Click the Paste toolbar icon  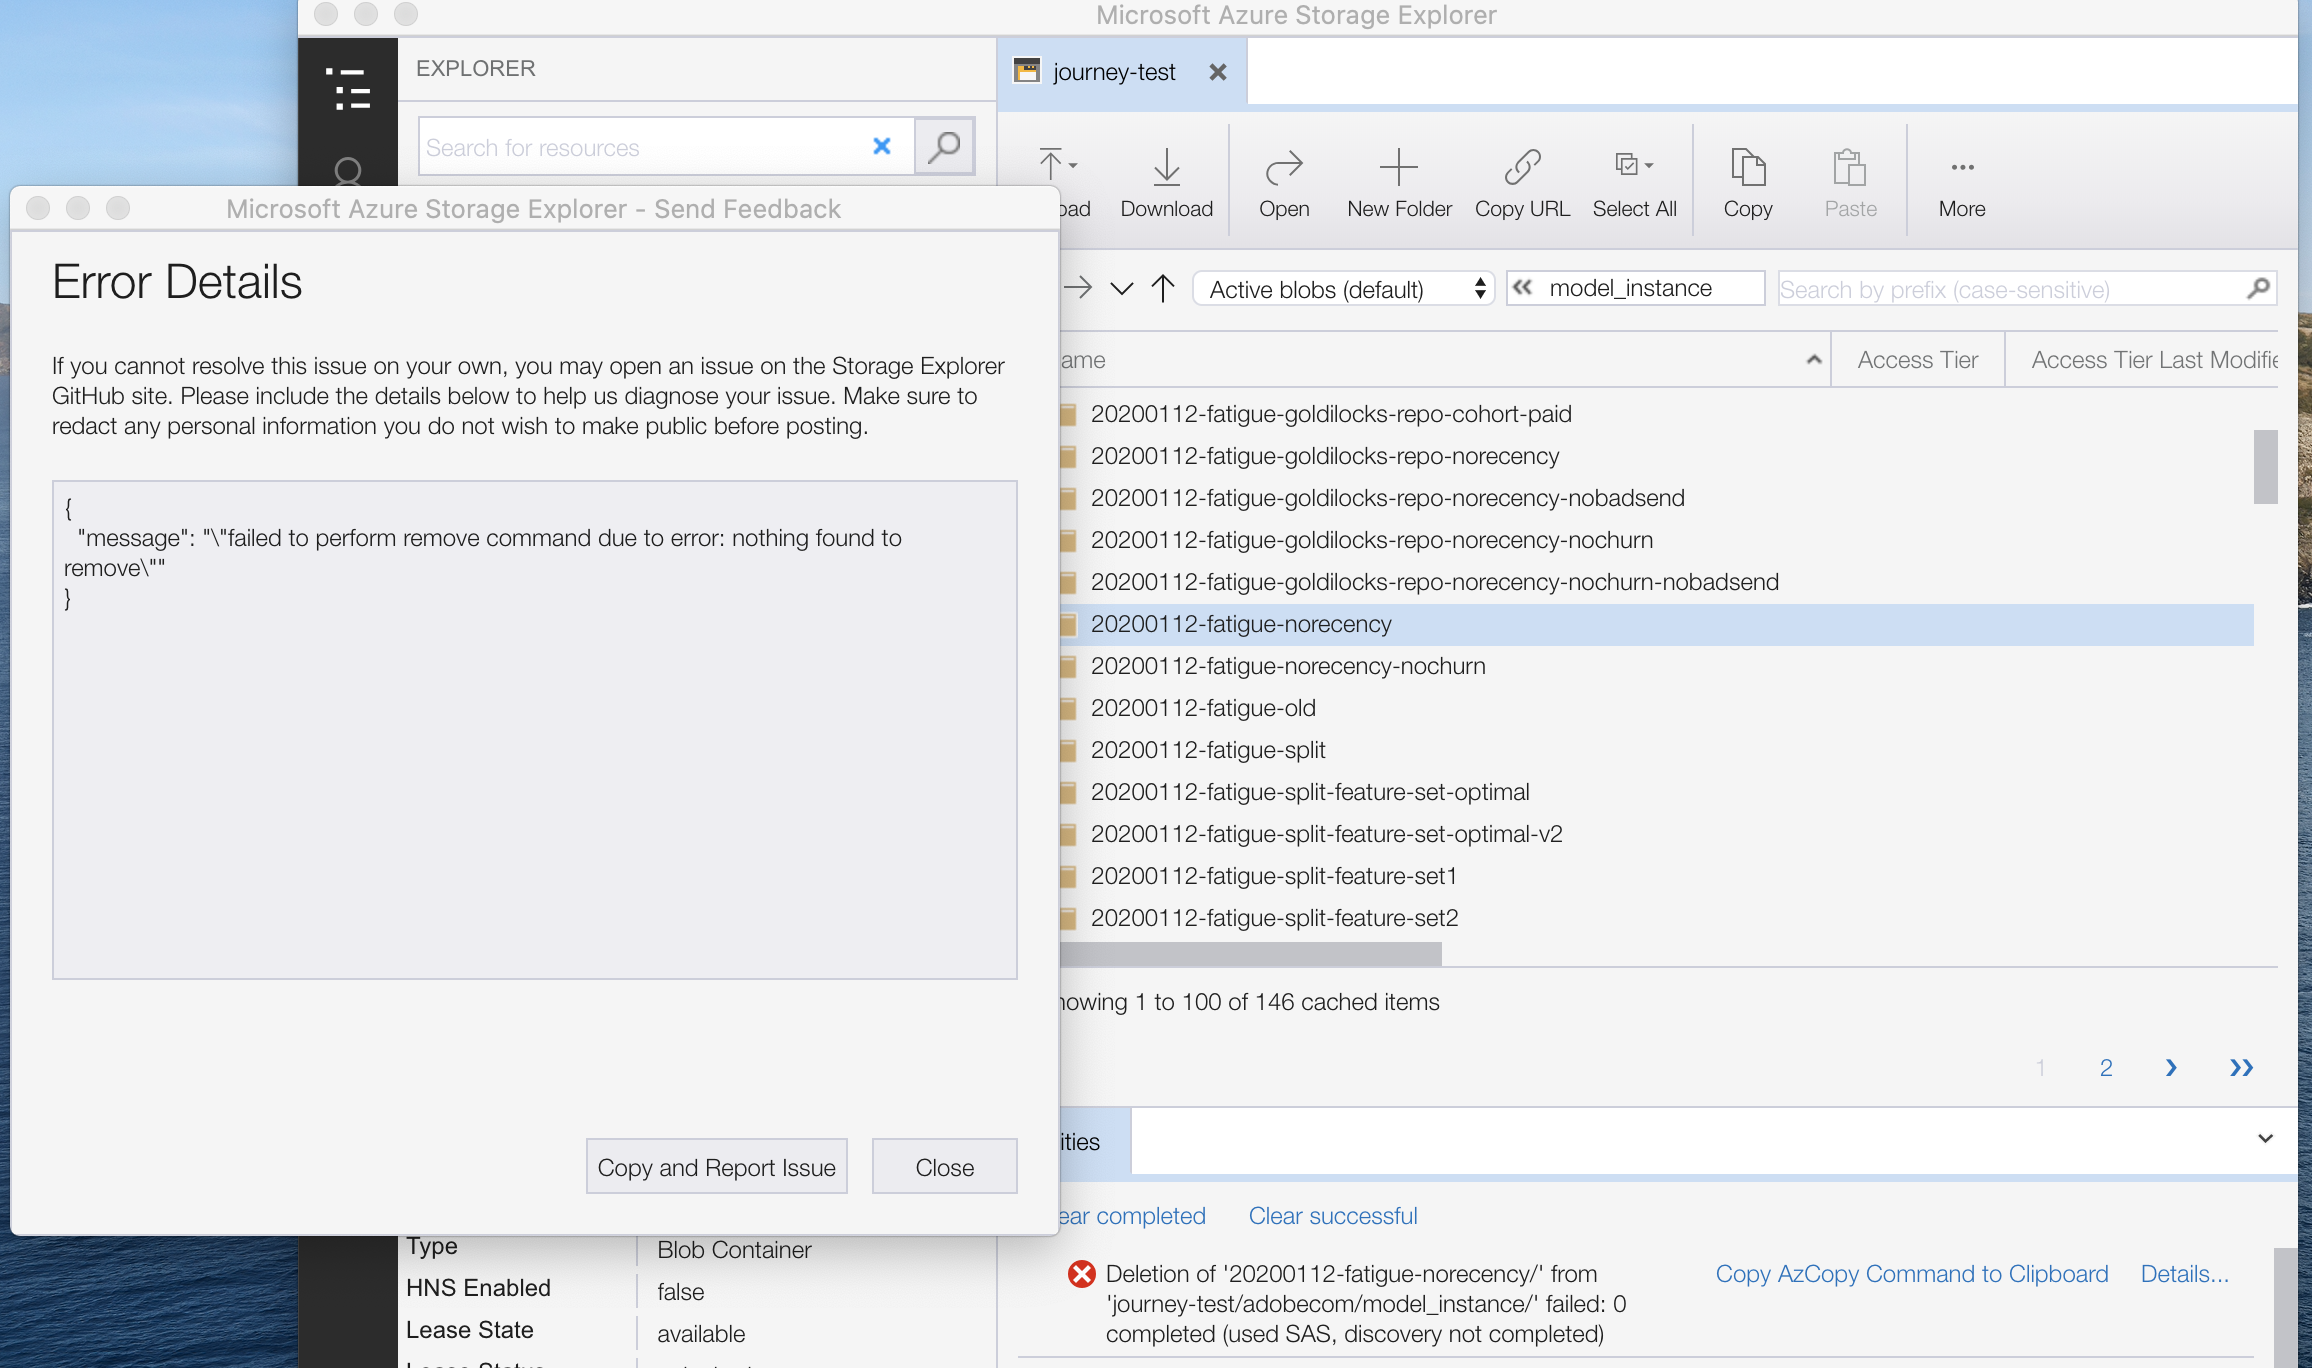[x=1849, y=180]
